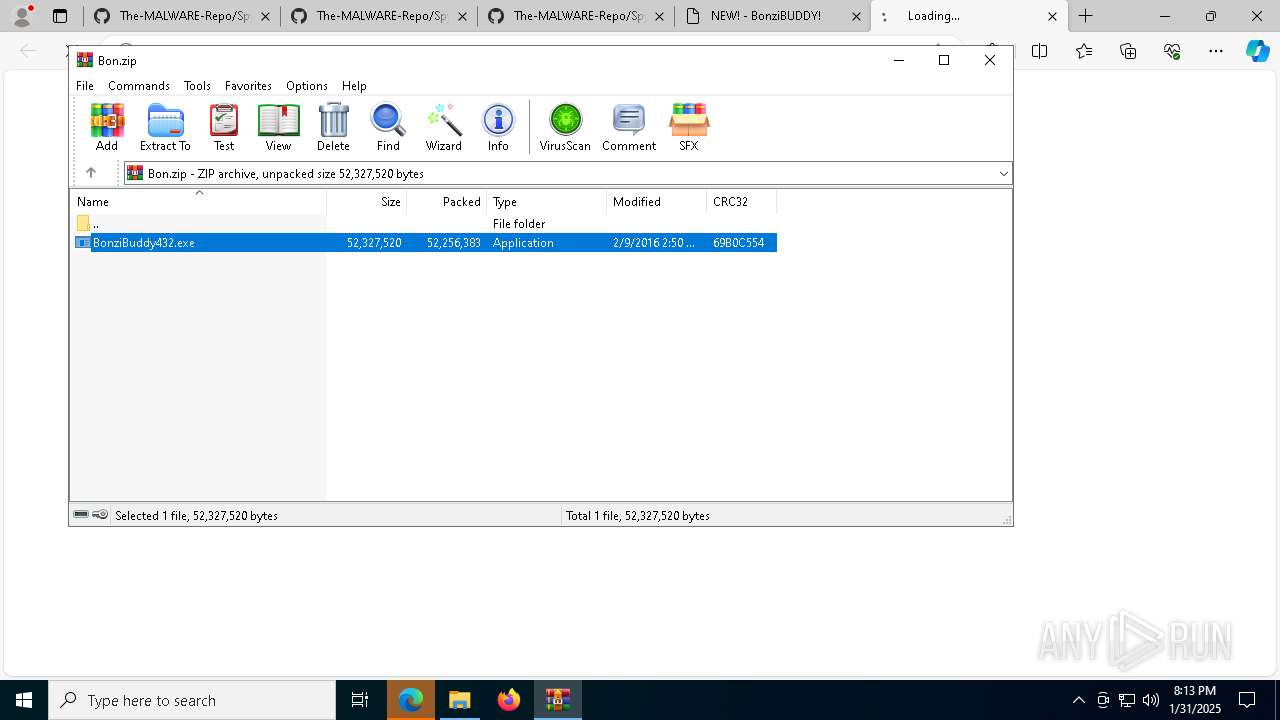The image size is (1280, 720).
Task: Click the drive icon in status bar
Action: (81, 515)
